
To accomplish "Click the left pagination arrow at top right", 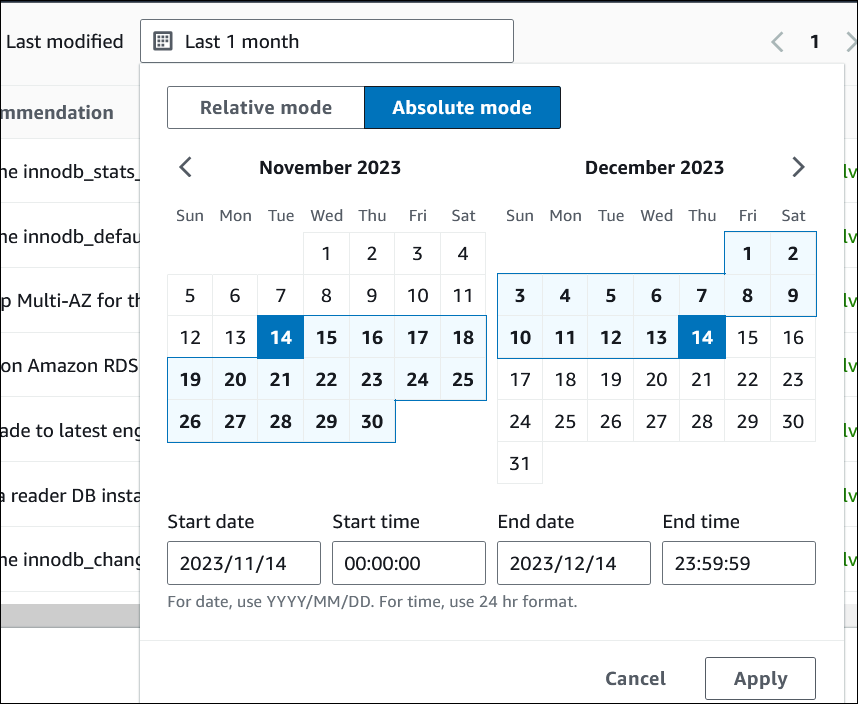I will (777, 41).
